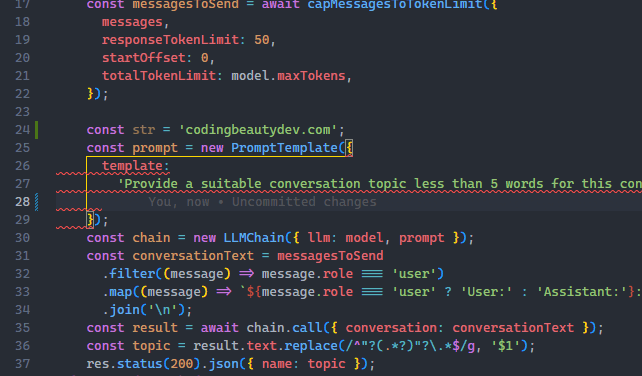Click the regular expression on line 36
Image resolution: width=642 pixels, height=376 pixels.
pos(410,346)
